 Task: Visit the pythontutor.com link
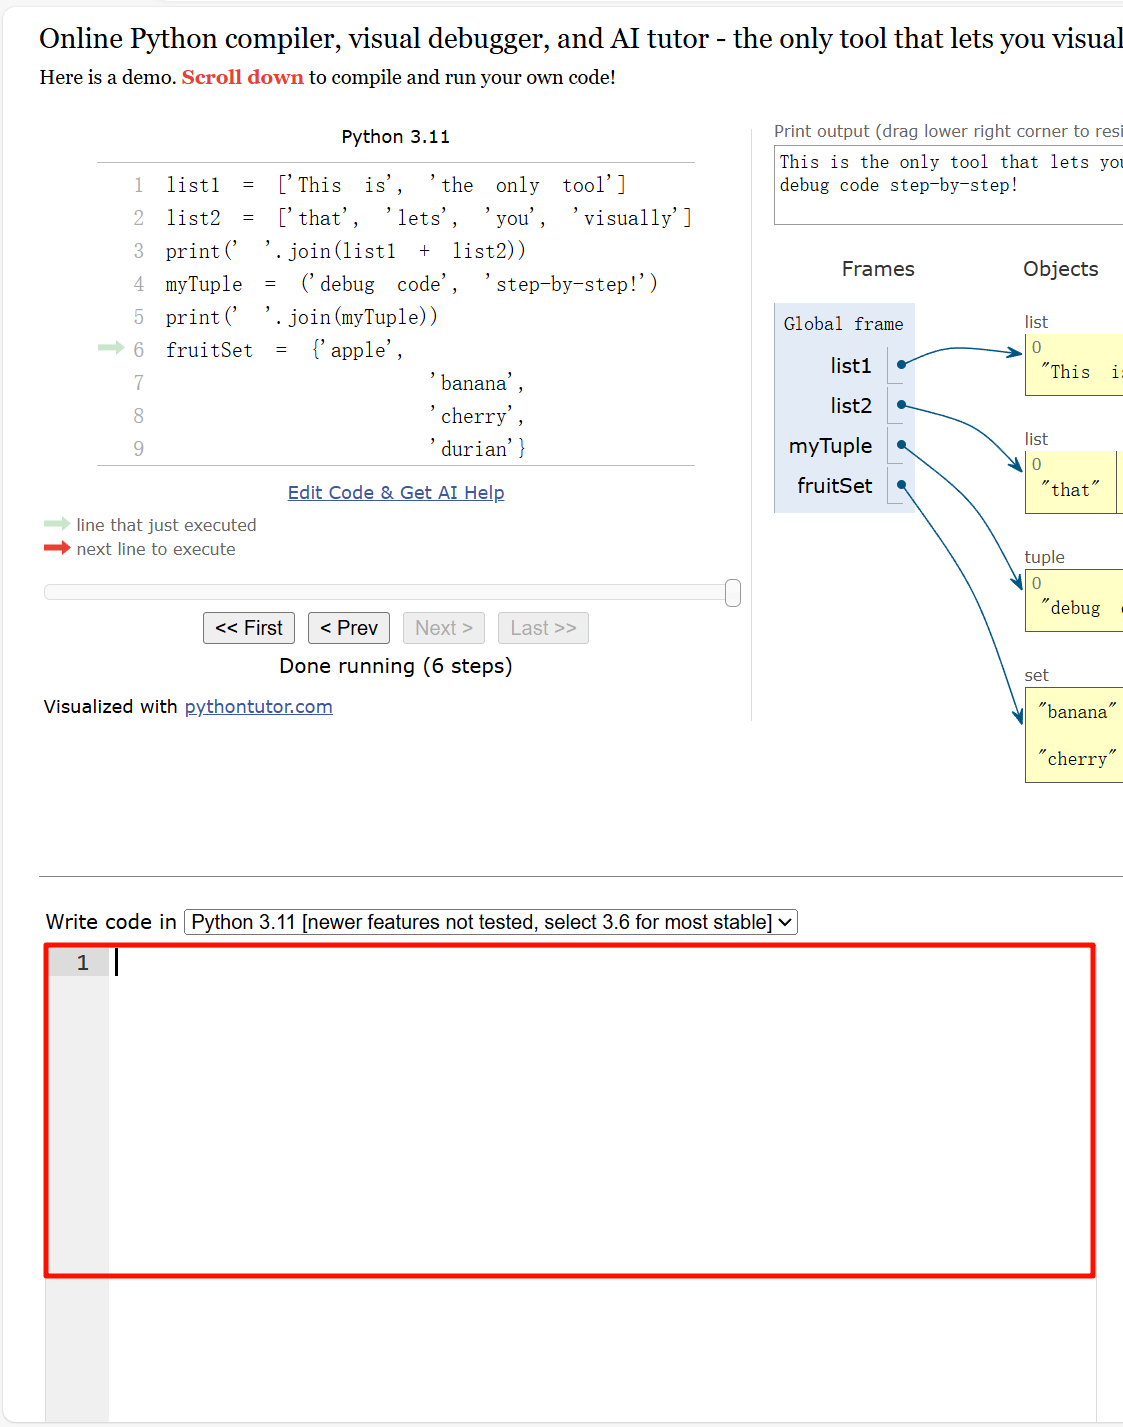(258, 706)
